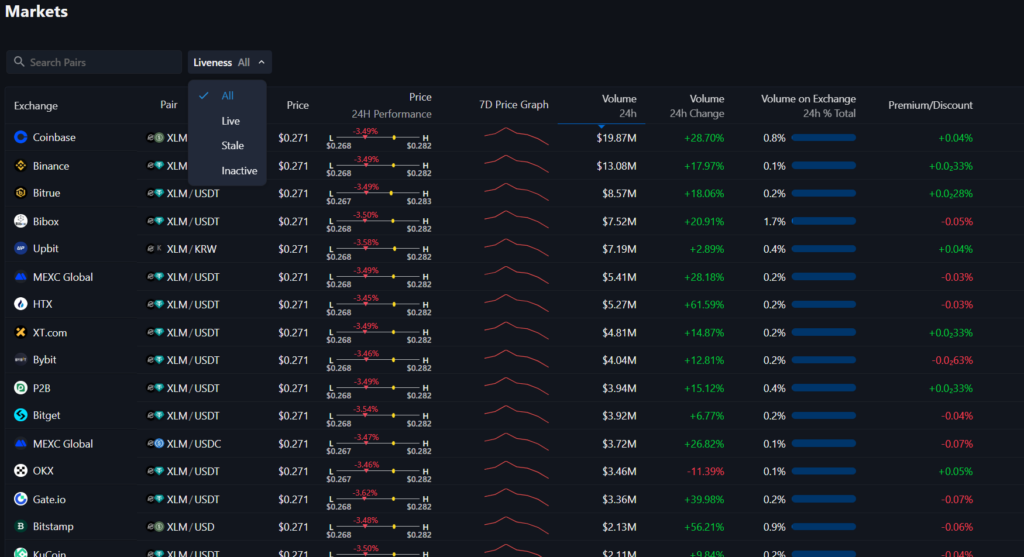This screenshot has width=1024, height=557.
Task: Click the Bitstamp exchange logo icon
Action: coord(21,526)
